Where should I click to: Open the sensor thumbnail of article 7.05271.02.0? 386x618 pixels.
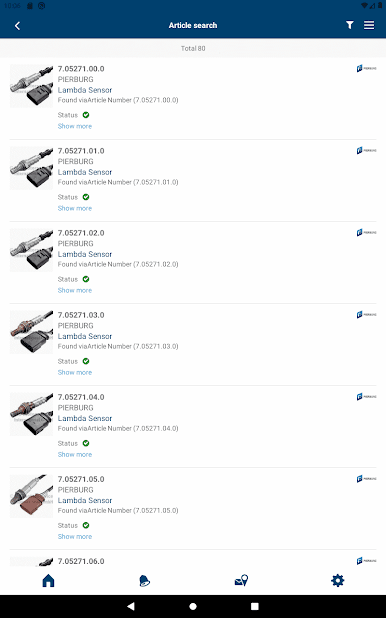coord(32,250)
